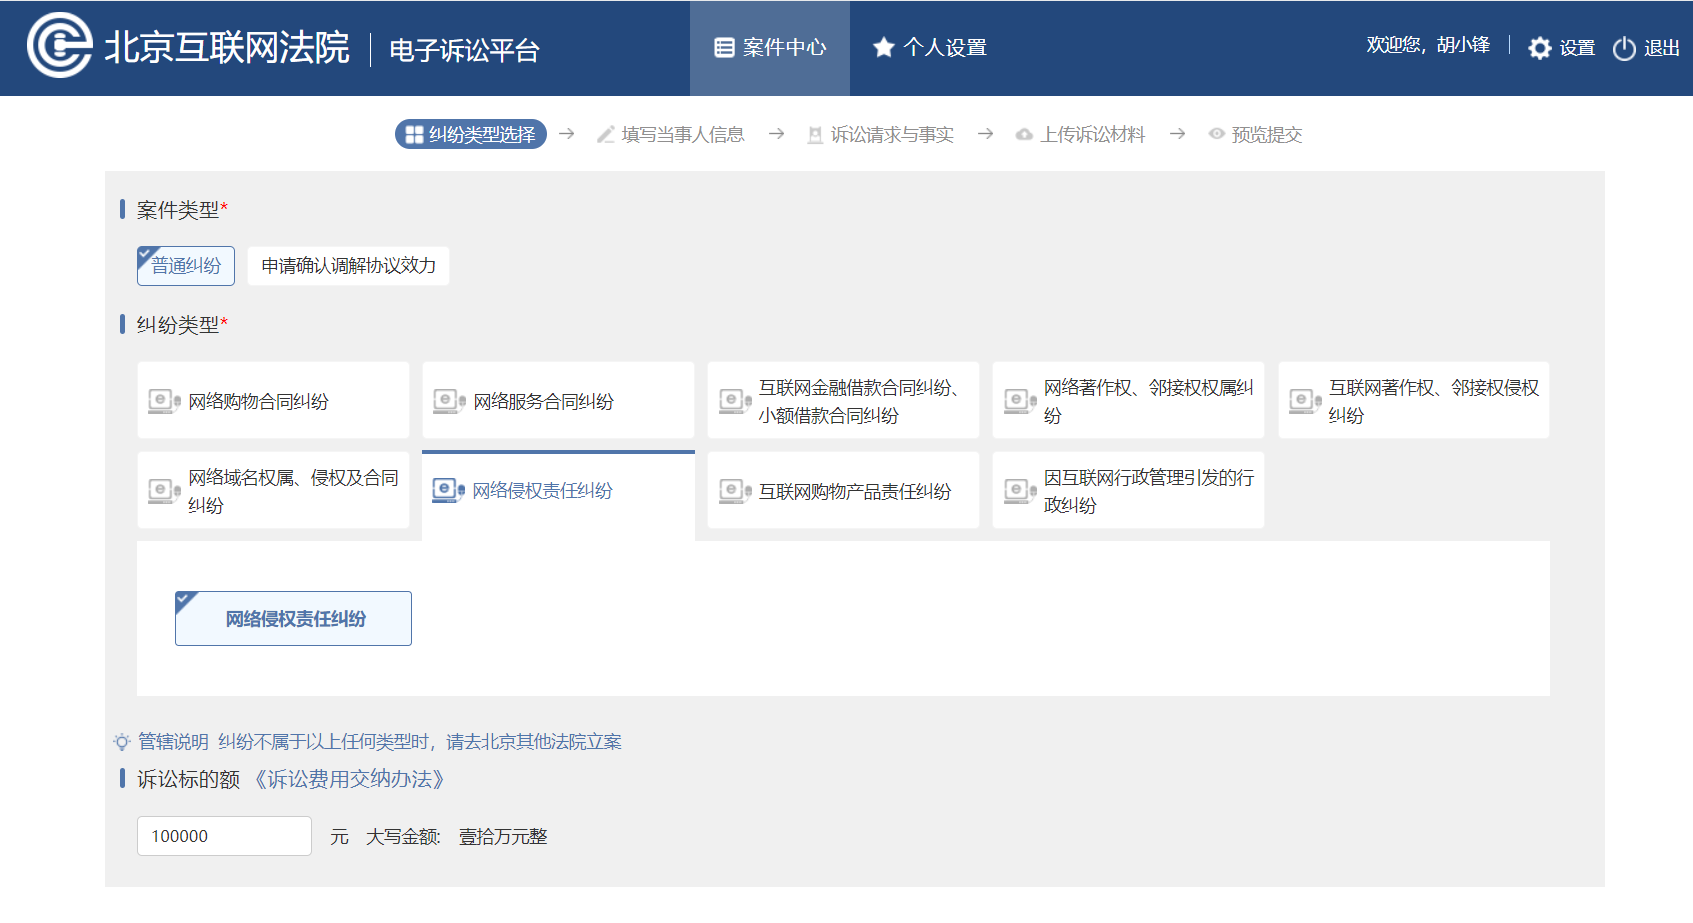Viewport: 1693px width, 923px height.
Task: Choose 互联网金融借款合同纠纷、小额借款合同纠纷 type
Action: [843, 400]
